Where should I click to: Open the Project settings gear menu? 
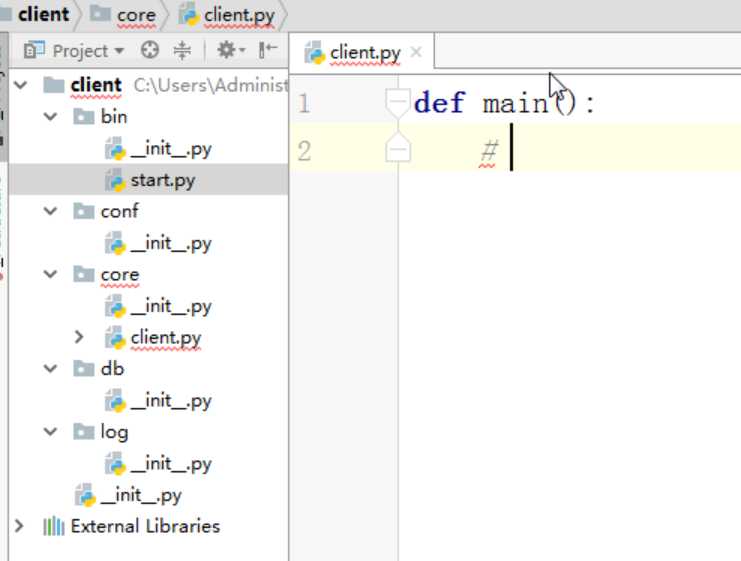coord(230,50)
